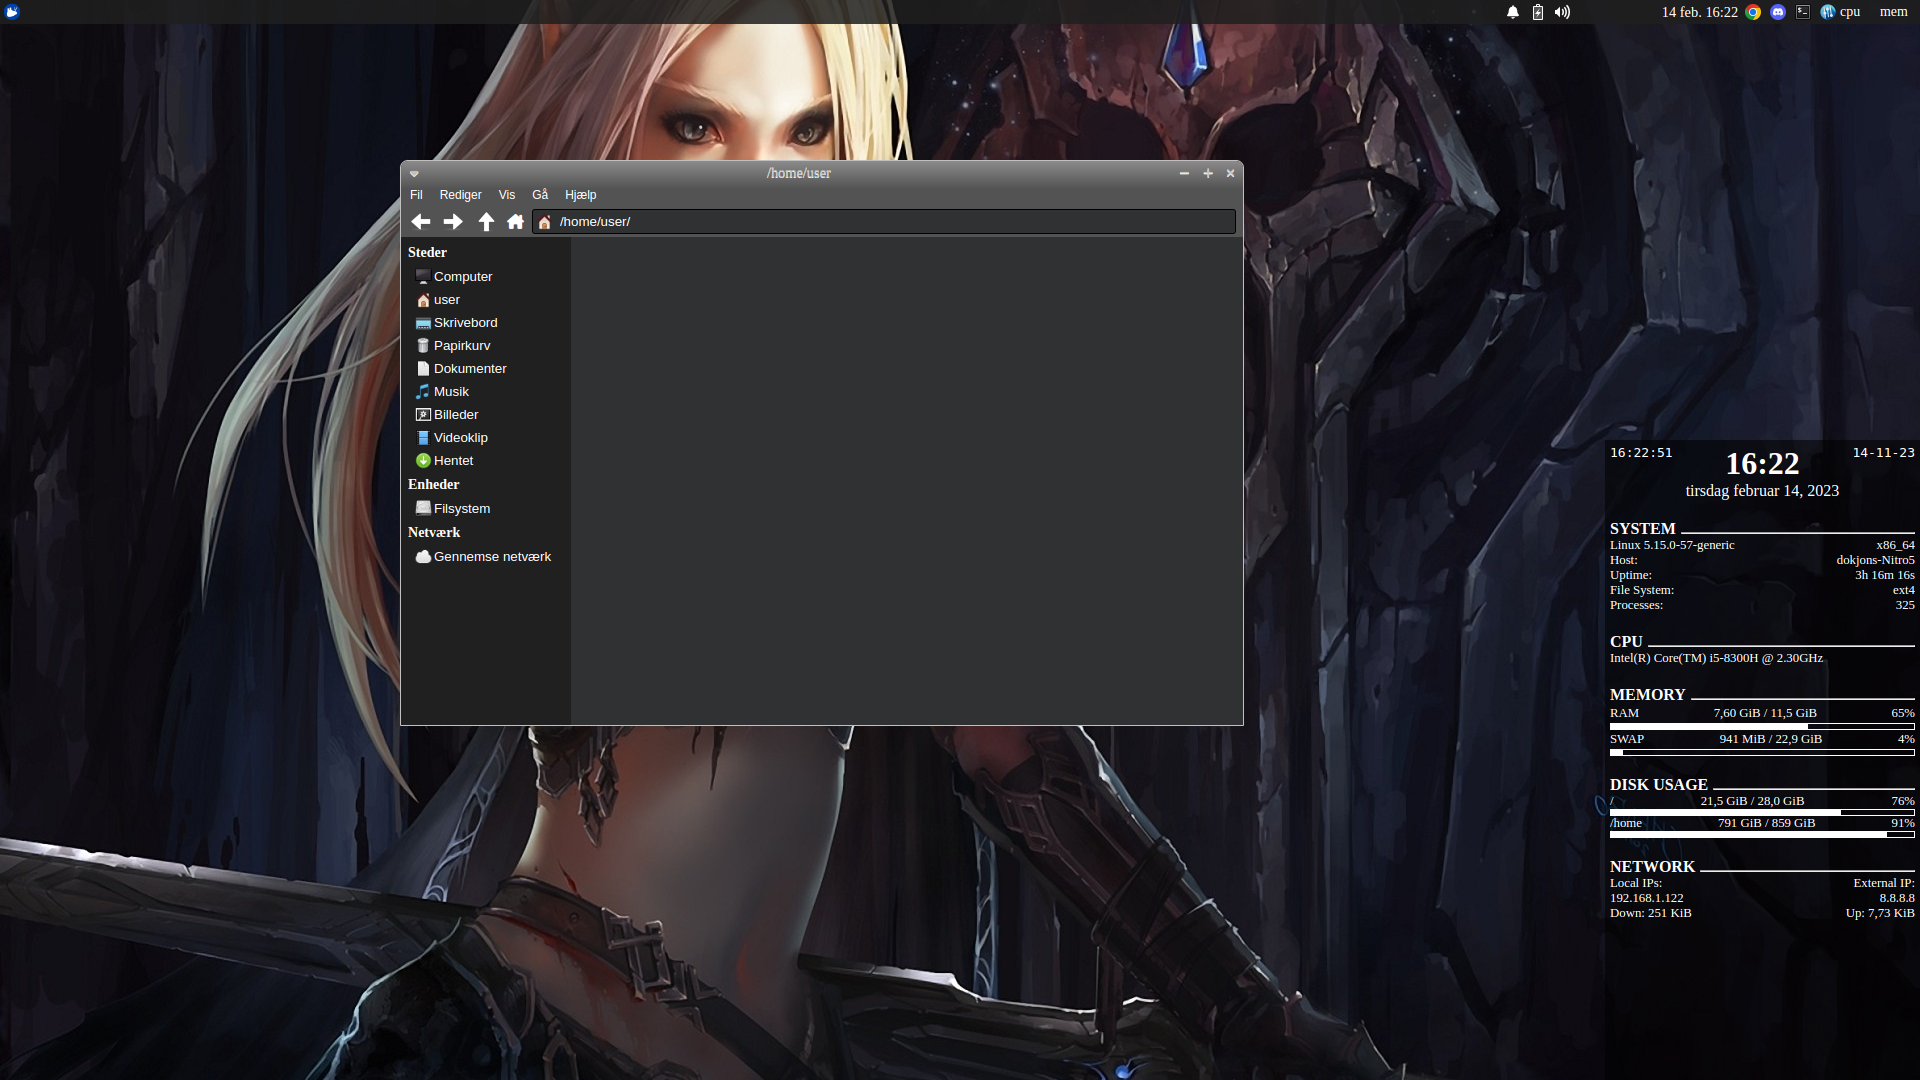Click Gennemse netværk under Netværk
This screenshot has width=1920, height=1080.
485,557
